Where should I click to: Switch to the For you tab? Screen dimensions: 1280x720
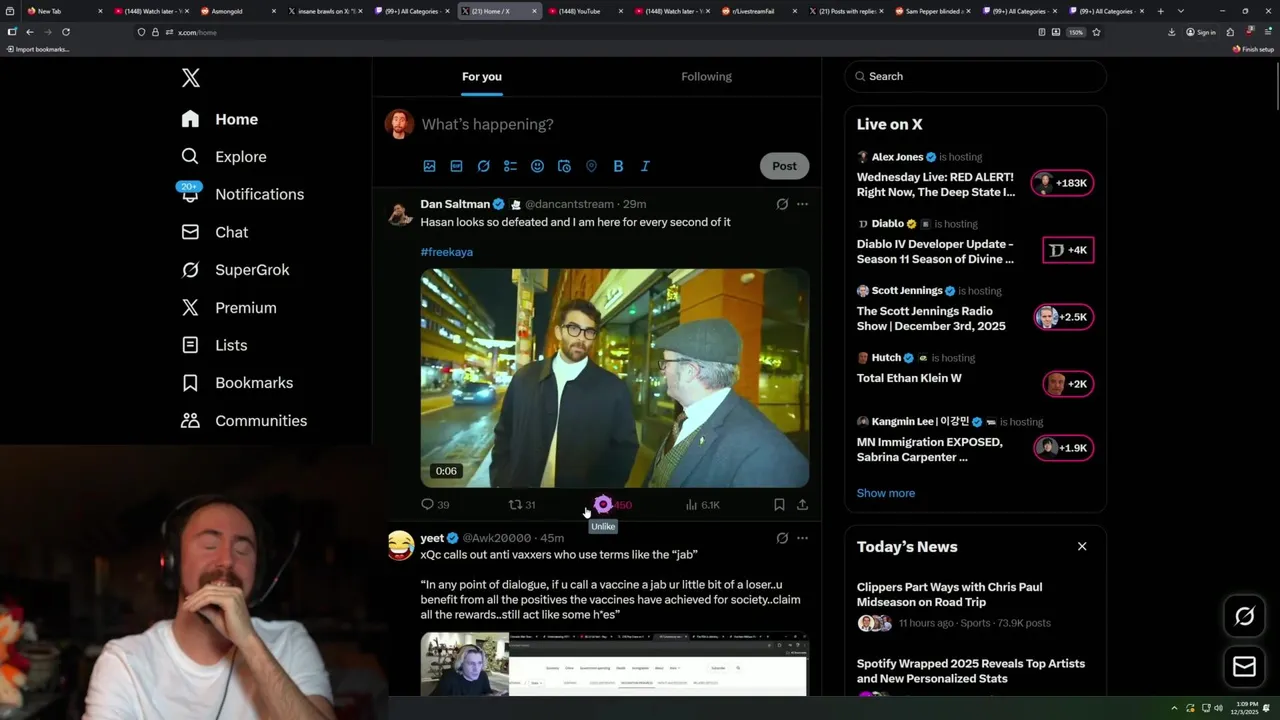coord(482,76)
